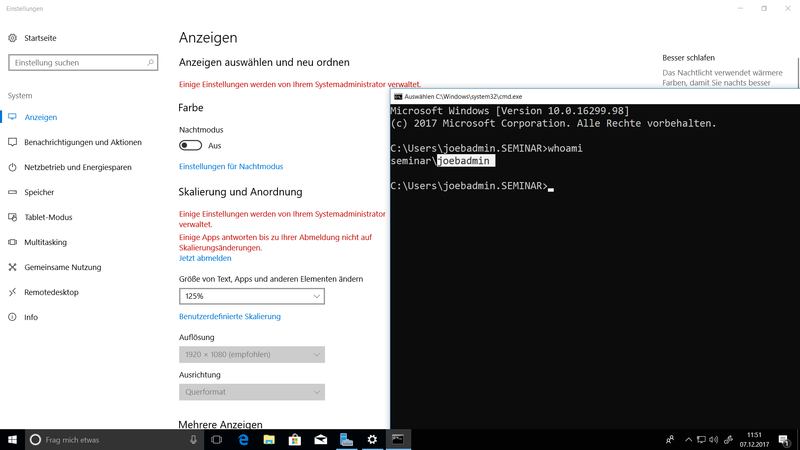Screen dimensions: 800x450
Task: Open the Mail app from the taskbar
Action: tap(321, 439)
